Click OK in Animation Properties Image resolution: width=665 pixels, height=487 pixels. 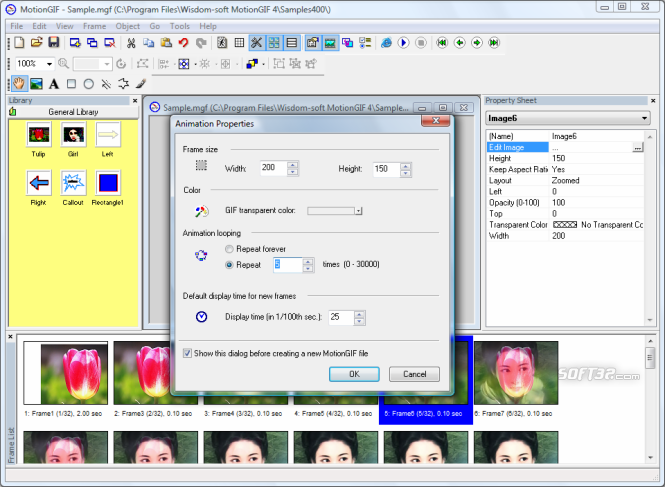[354, 374]
